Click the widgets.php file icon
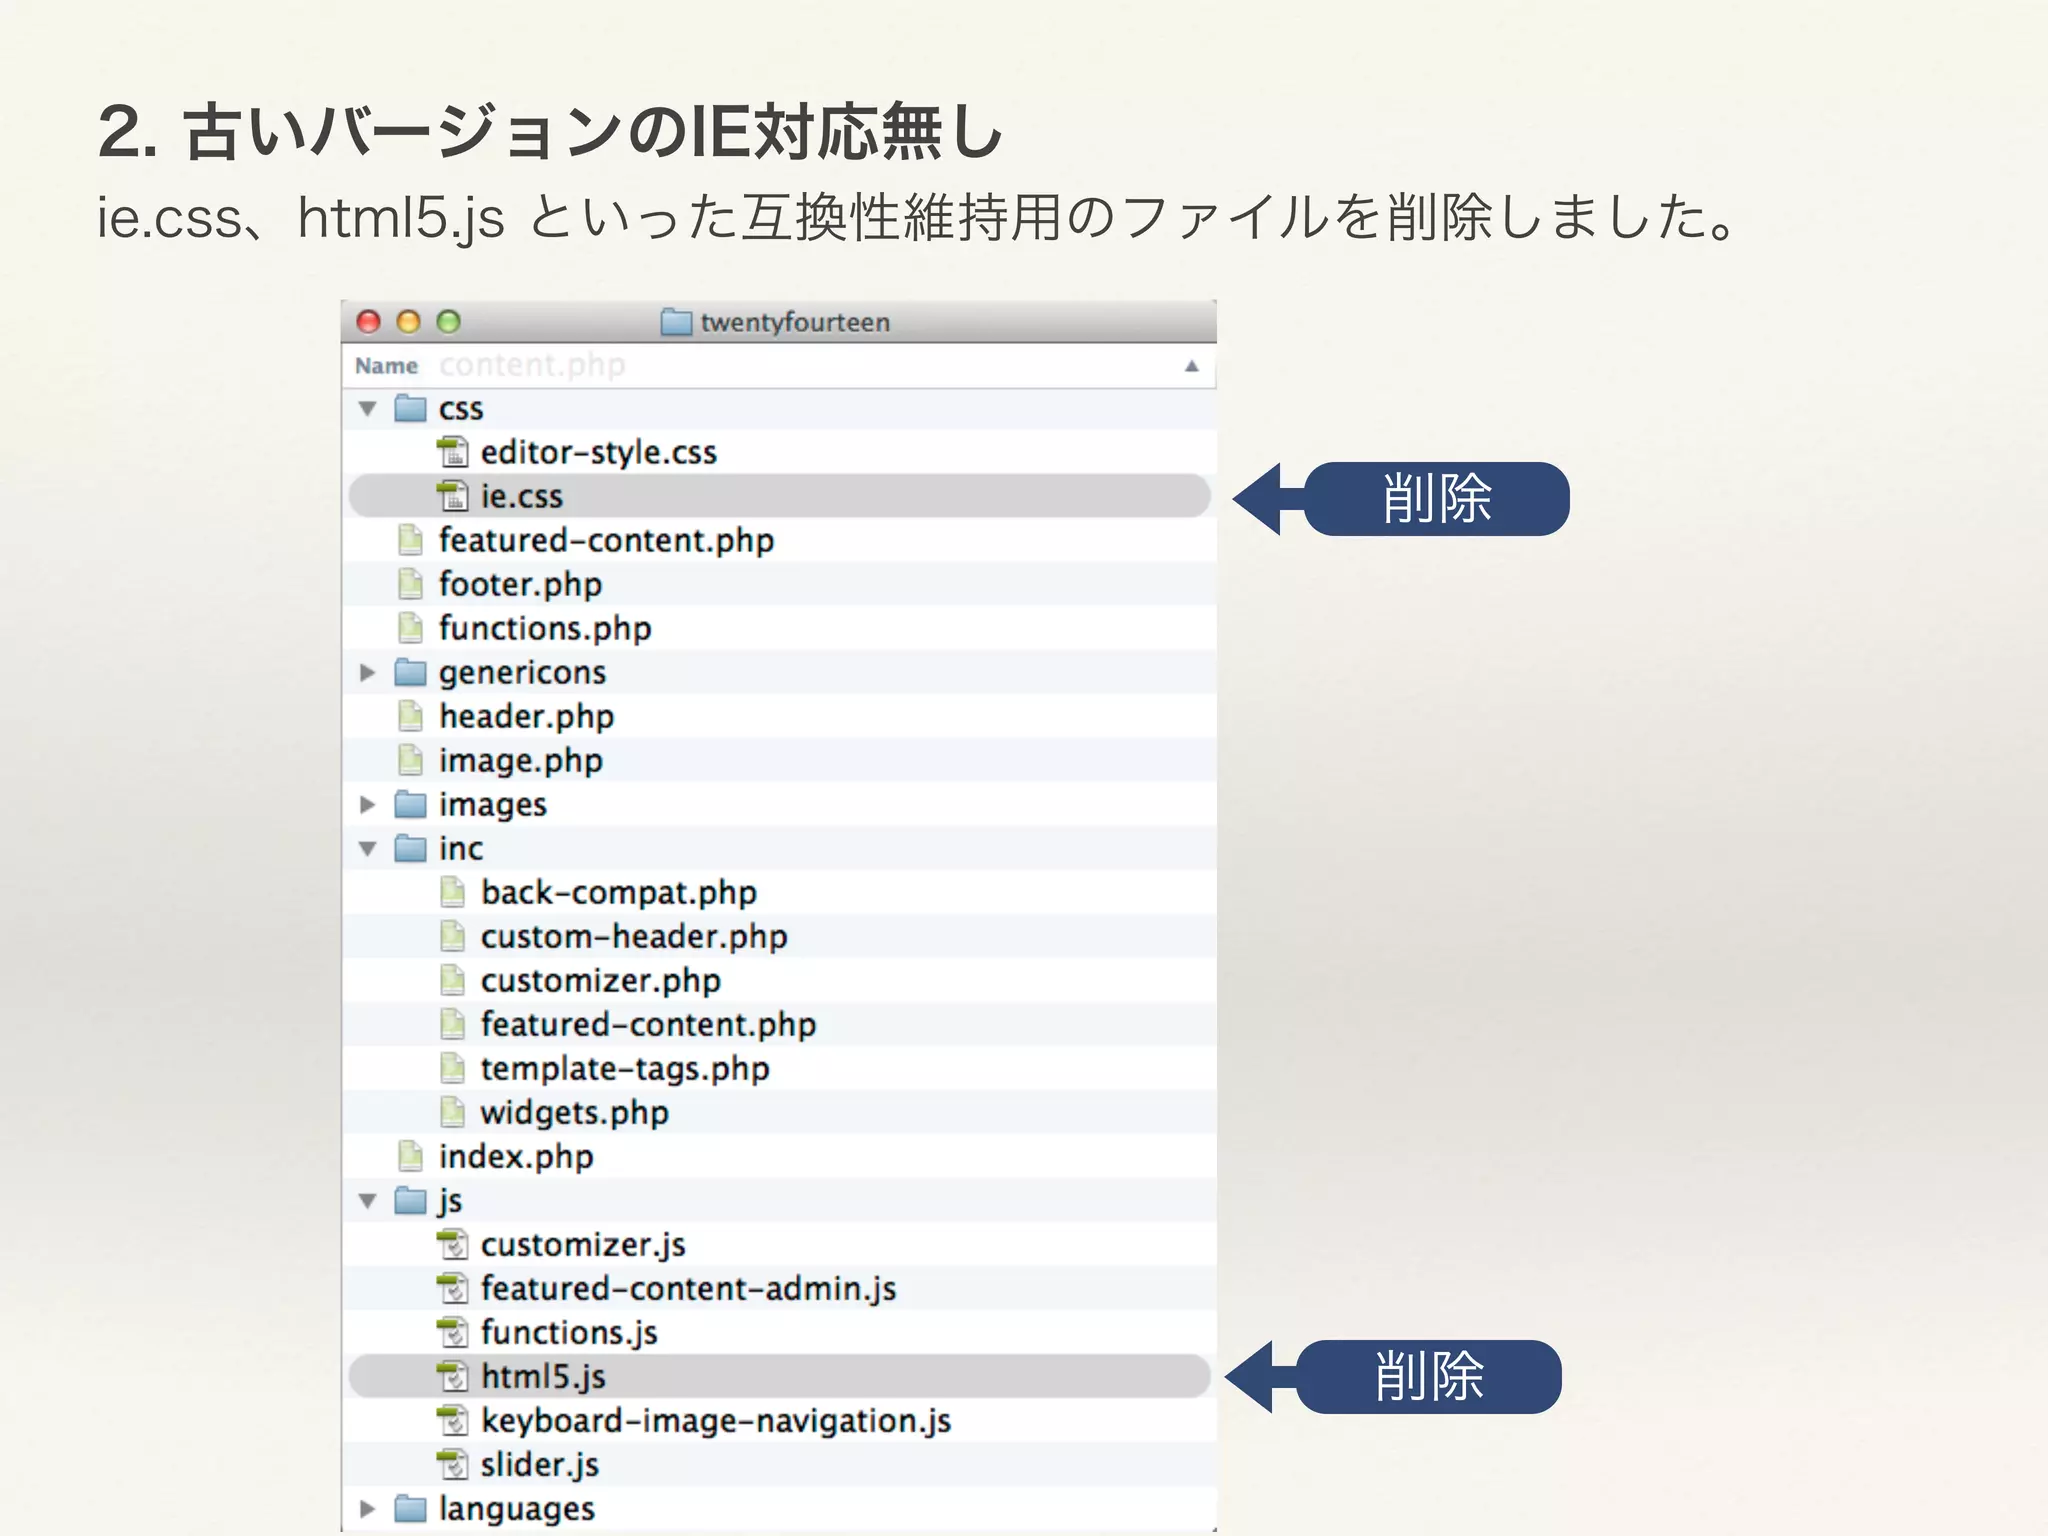Screen dimensions: 2048x1536 tap(453, 1112)
